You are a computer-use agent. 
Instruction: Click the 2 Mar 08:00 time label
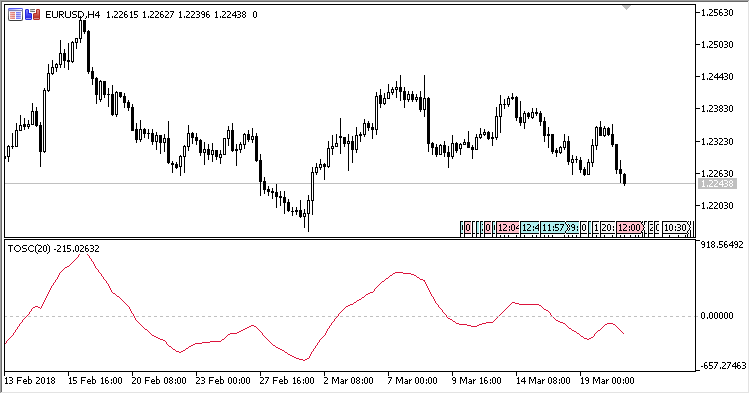click(349, 381)
